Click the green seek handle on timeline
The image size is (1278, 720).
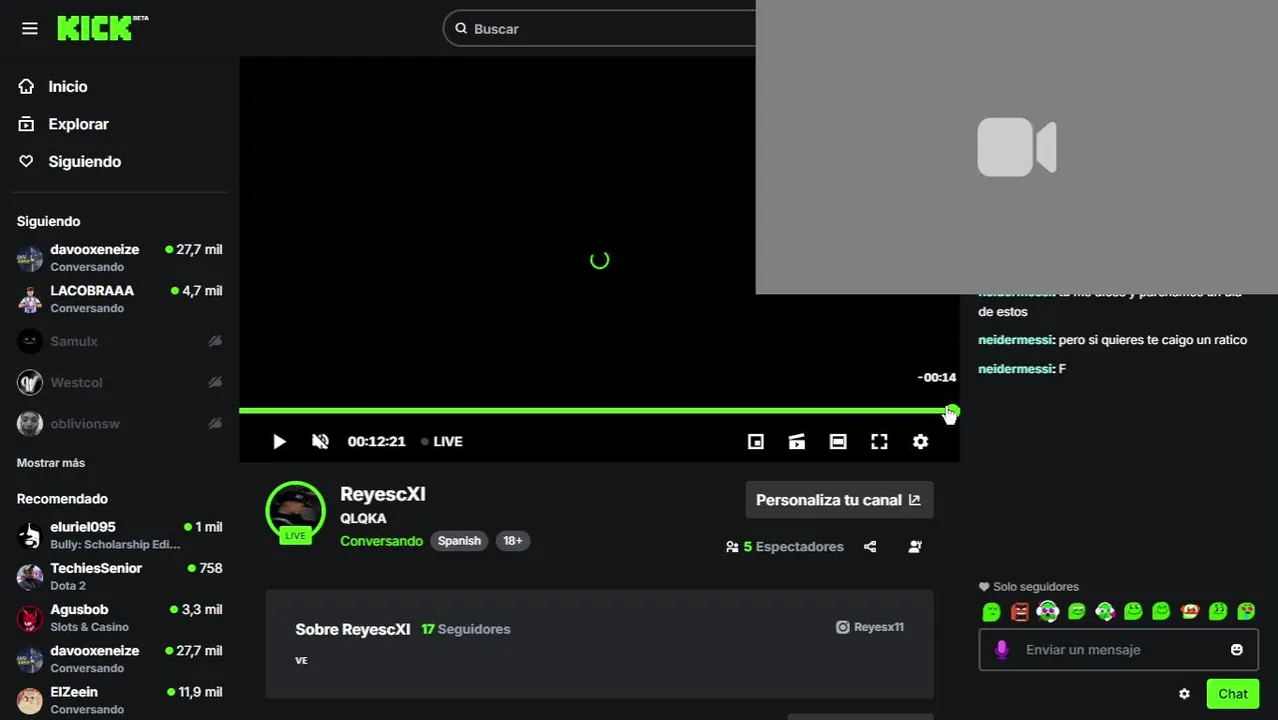(x=952, y=411)
